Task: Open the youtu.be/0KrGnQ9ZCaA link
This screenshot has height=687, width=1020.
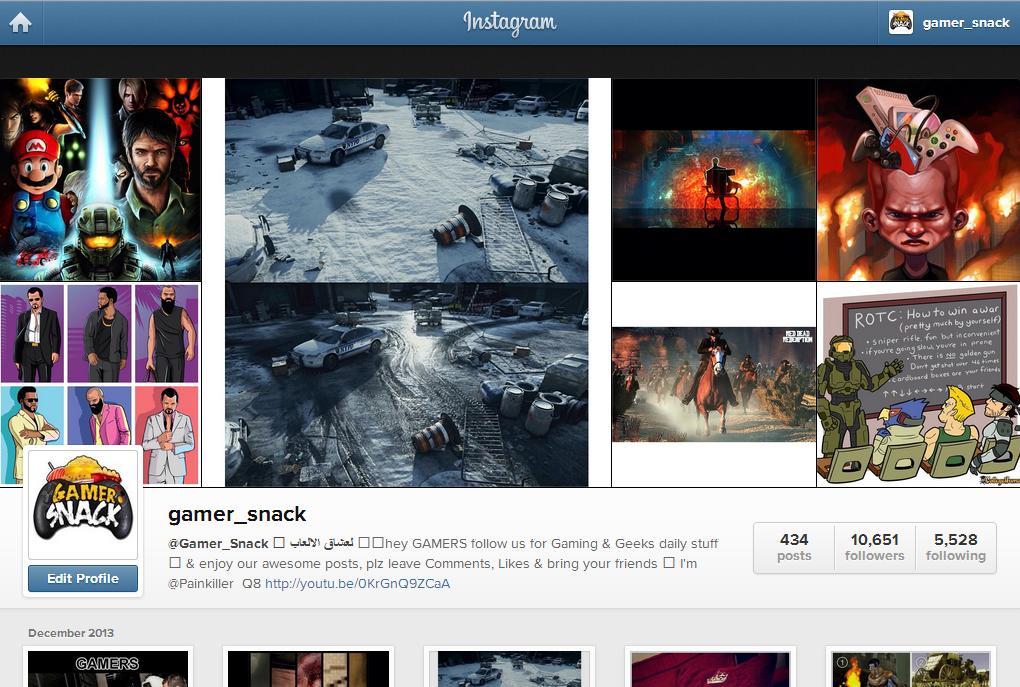Action: [357, 584]
